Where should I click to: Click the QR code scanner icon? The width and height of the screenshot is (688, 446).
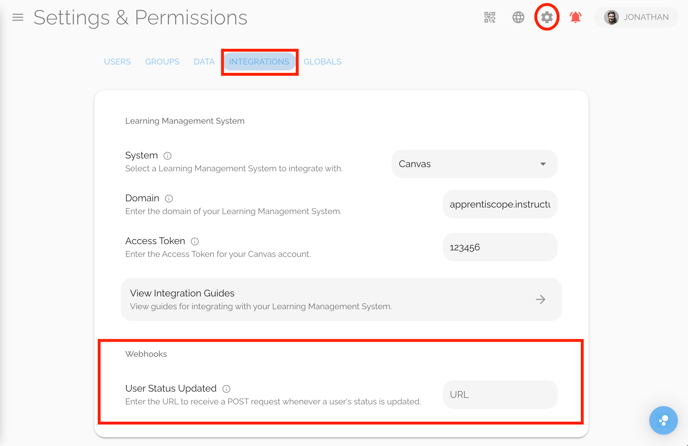[490, 18]
